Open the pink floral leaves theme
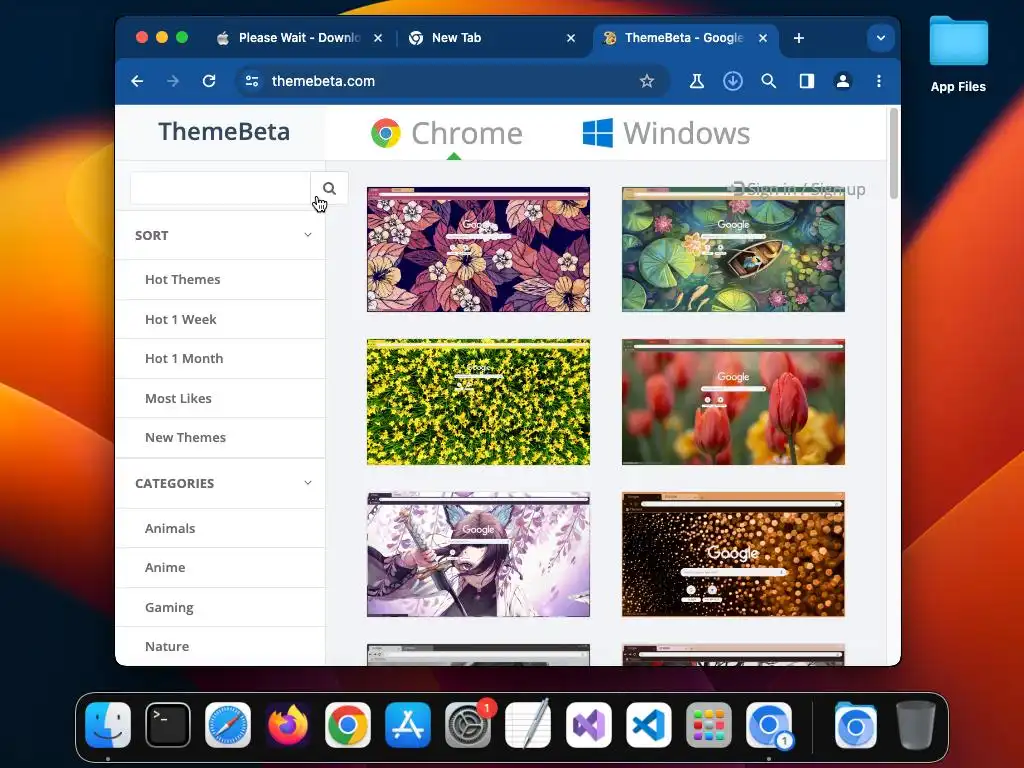 click(478, 249)
